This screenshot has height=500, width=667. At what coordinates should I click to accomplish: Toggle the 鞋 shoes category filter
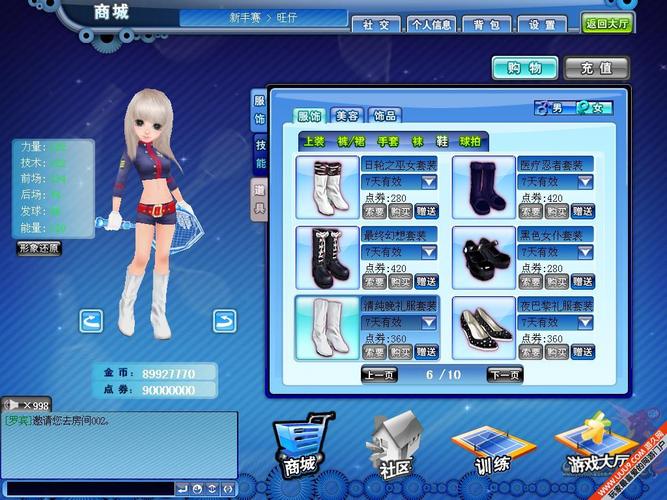(442, 142)
